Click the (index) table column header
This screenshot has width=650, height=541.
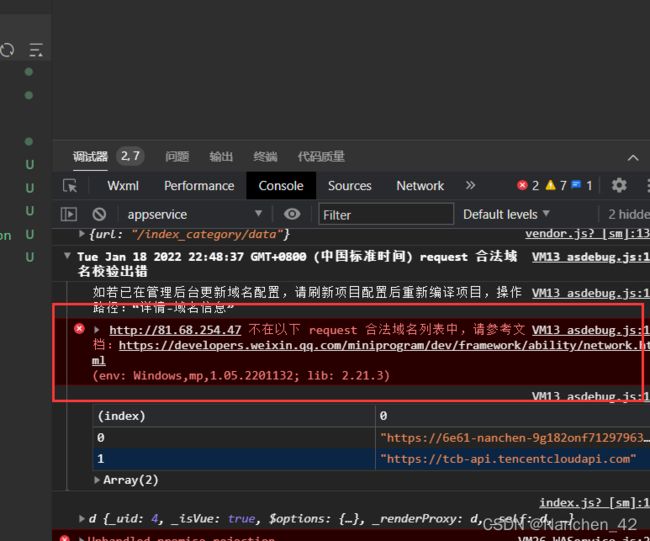pyautogui.click(x=234, y=416)
